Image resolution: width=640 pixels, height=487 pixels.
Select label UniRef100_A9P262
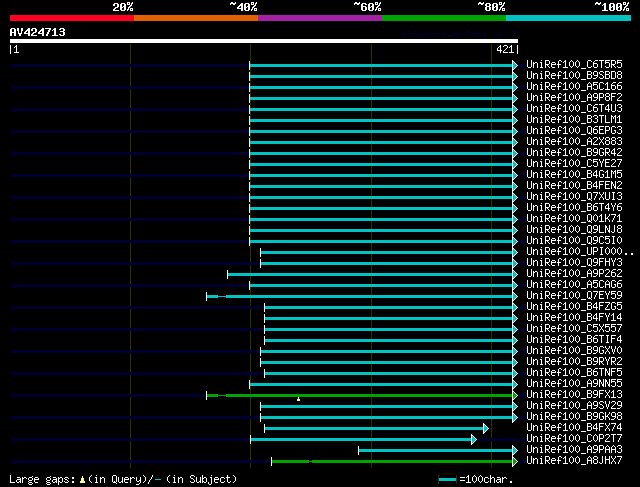click(574, 274)
